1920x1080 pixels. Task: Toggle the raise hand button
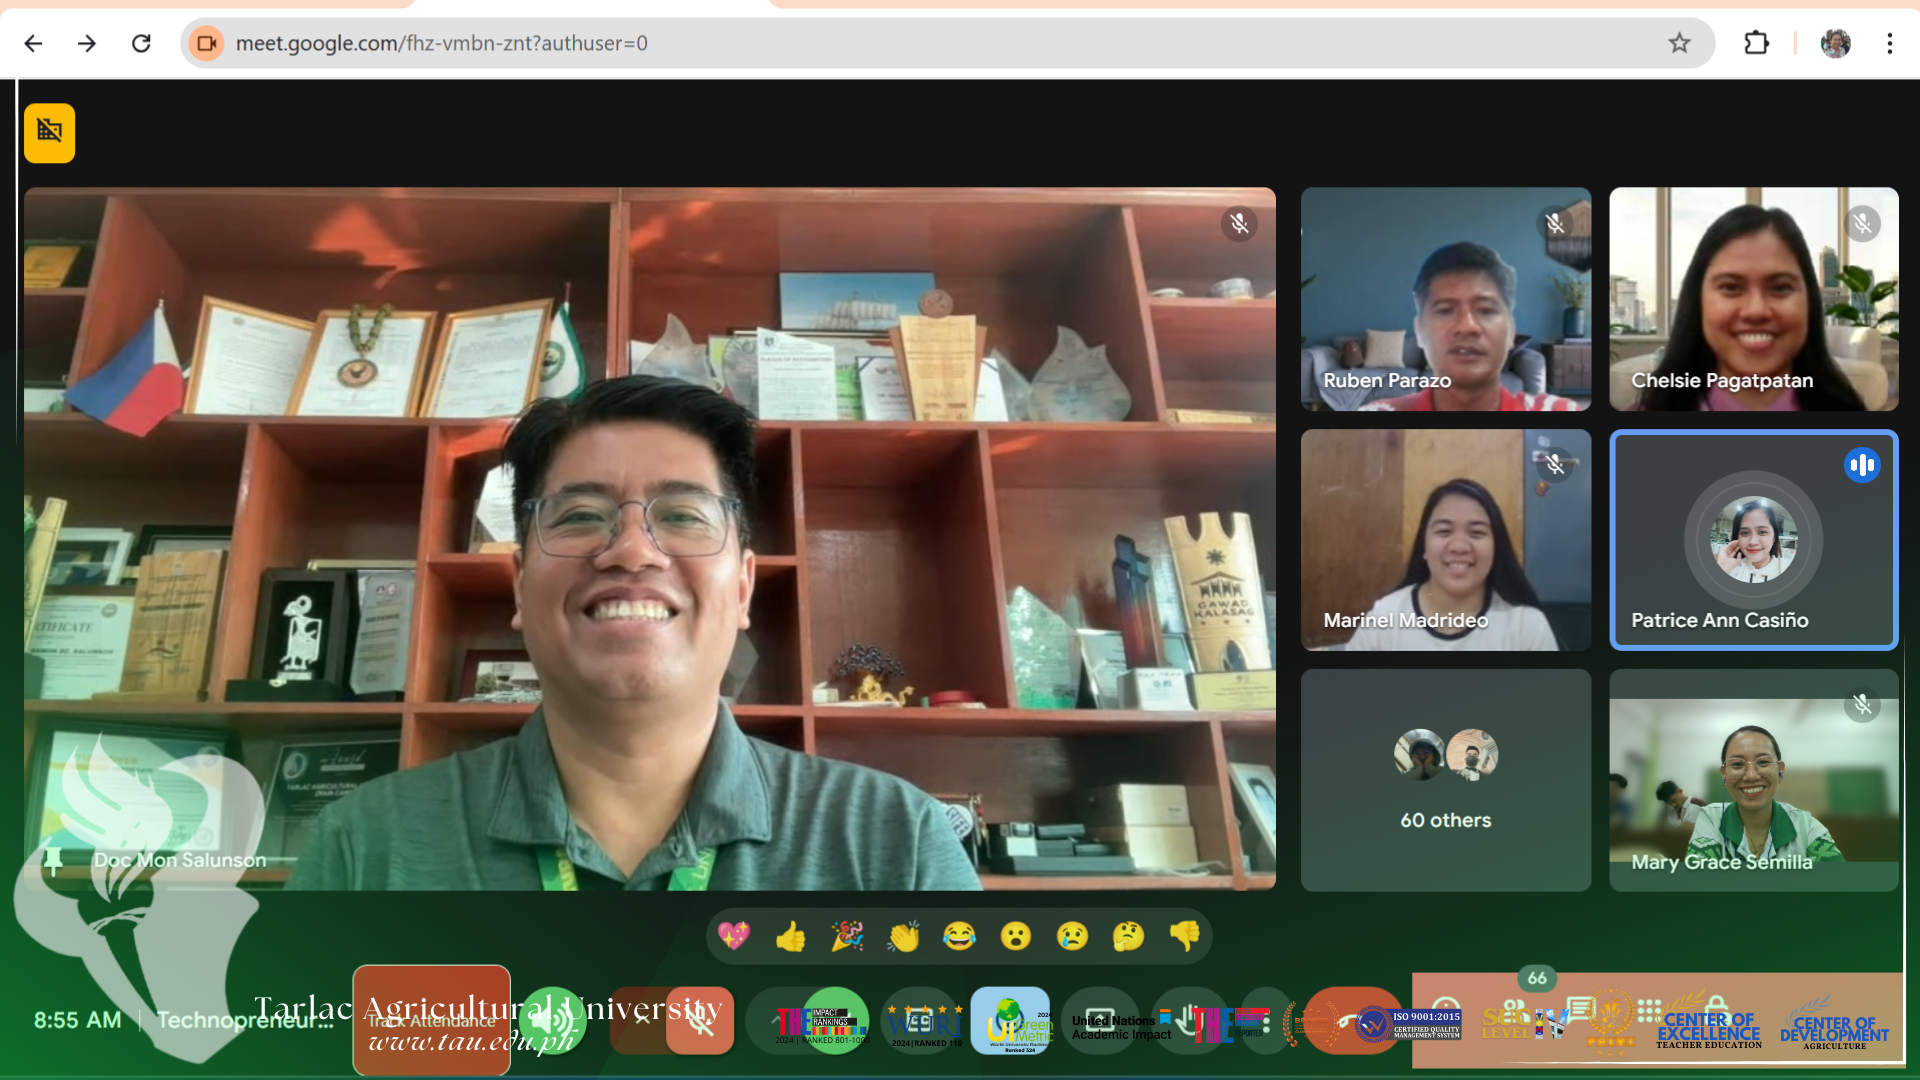[1189, 1021]
